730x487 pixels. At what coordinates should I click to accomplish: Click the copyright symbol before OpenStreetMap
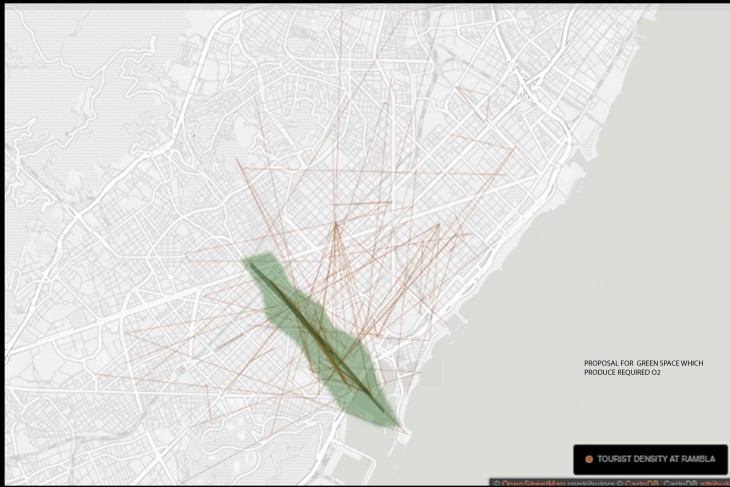[x=497, y=482]
